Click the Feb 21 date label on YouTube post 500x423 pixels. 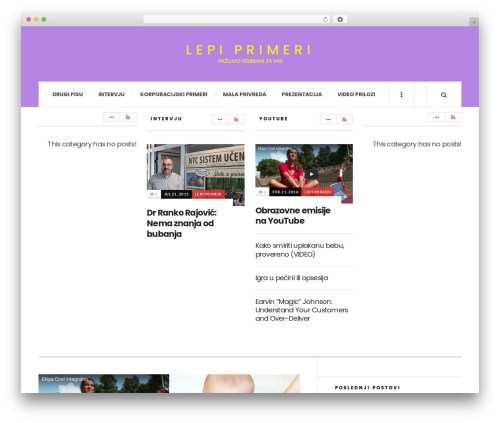[285, 192]
